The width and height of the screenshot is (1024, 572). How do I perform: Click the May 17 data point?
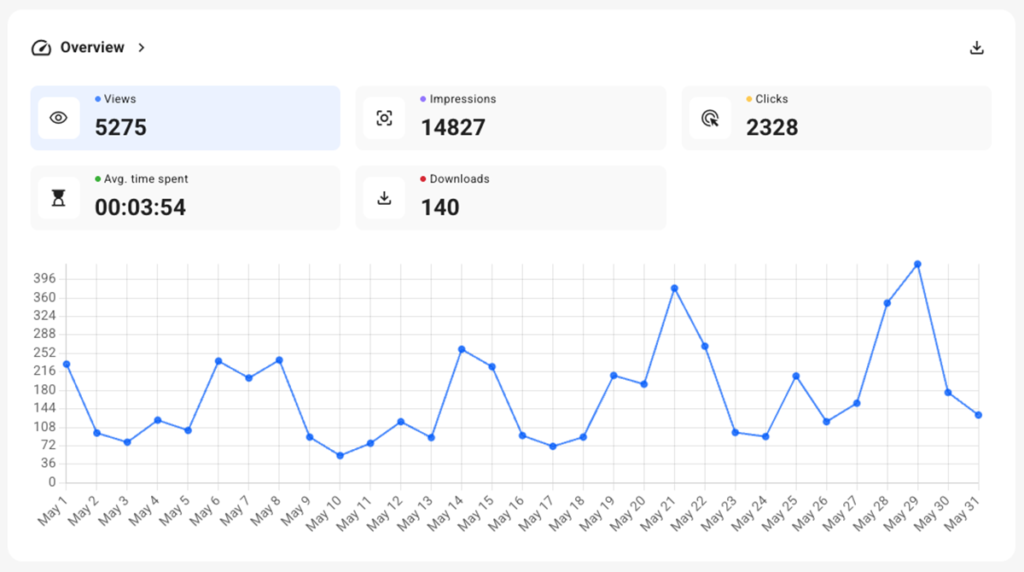point(553,447)
